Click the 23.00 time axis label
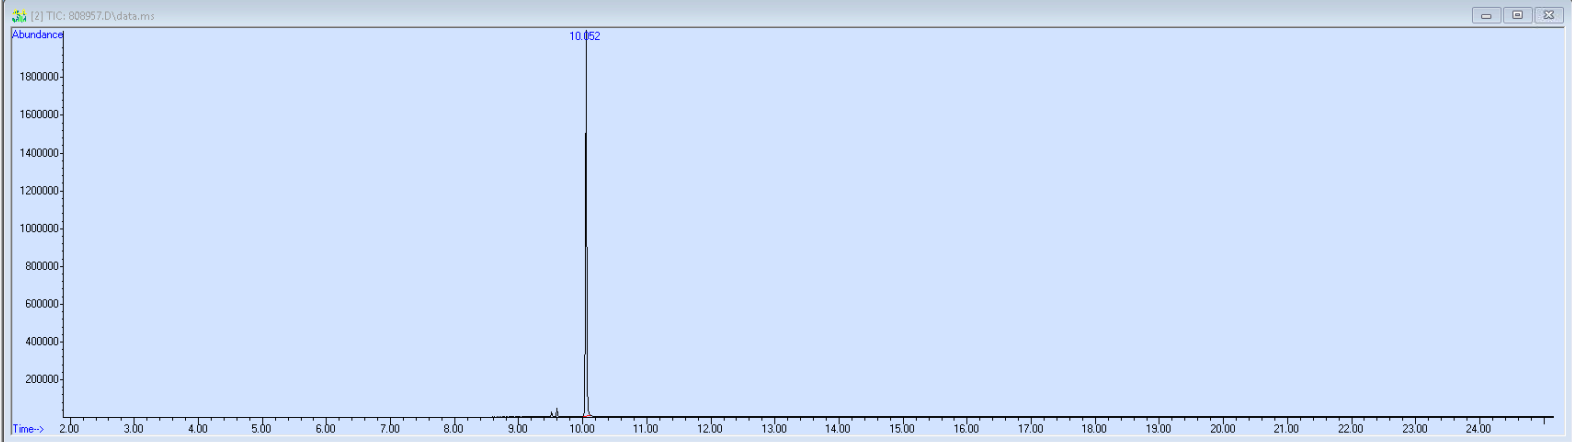This screenshot has width=1572, height=442. [x=1414, y=429]
